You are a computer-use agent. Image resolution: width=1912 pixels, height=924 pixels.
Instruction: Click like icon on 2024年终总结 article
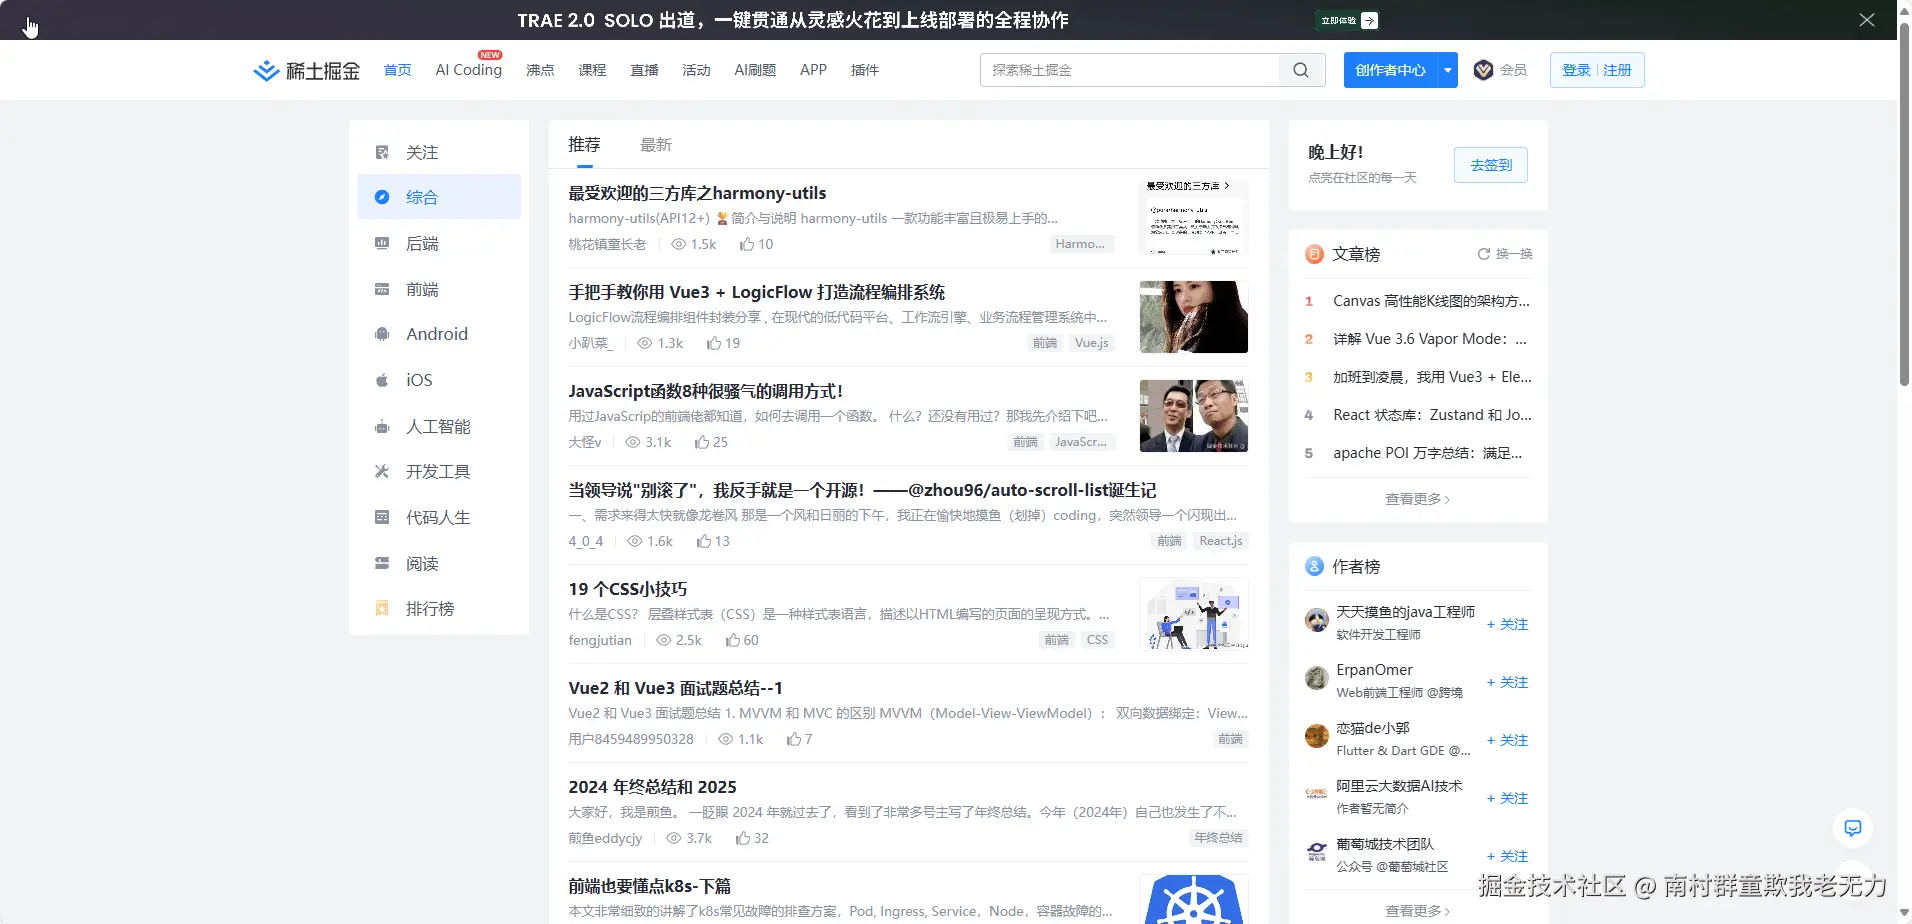pos(743,838)
